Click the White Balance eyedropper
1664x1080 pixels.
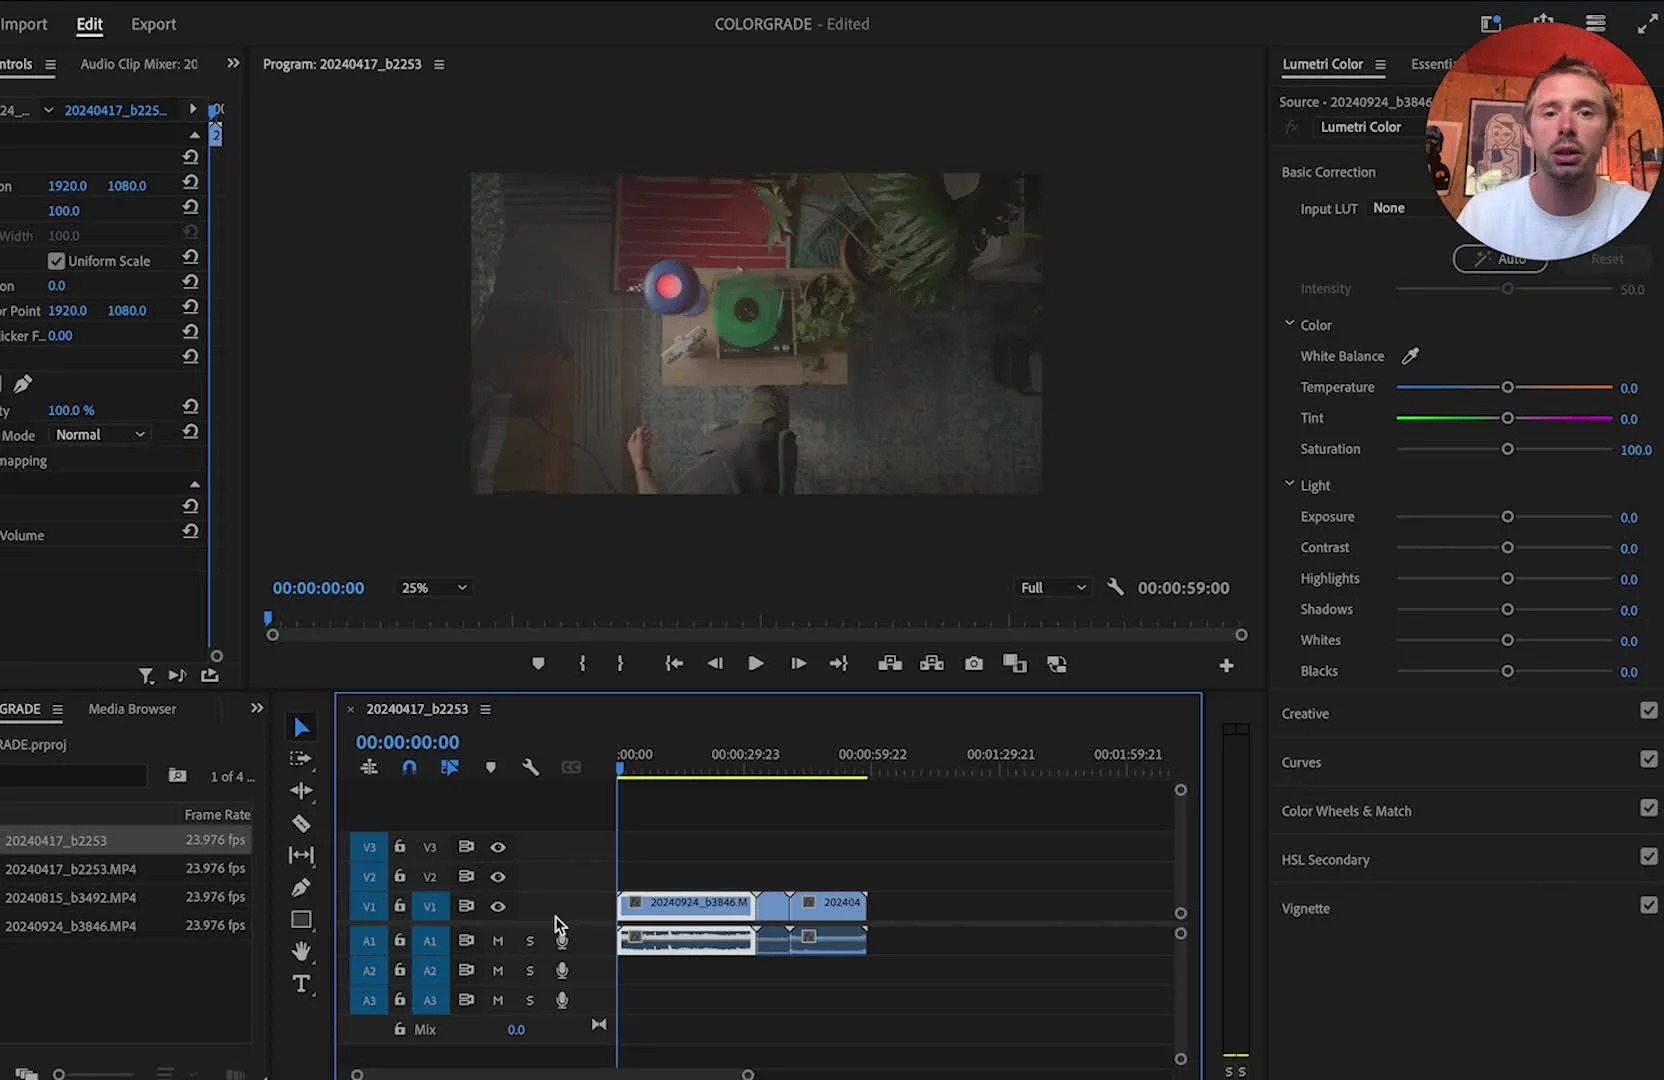pos(1410,356)
